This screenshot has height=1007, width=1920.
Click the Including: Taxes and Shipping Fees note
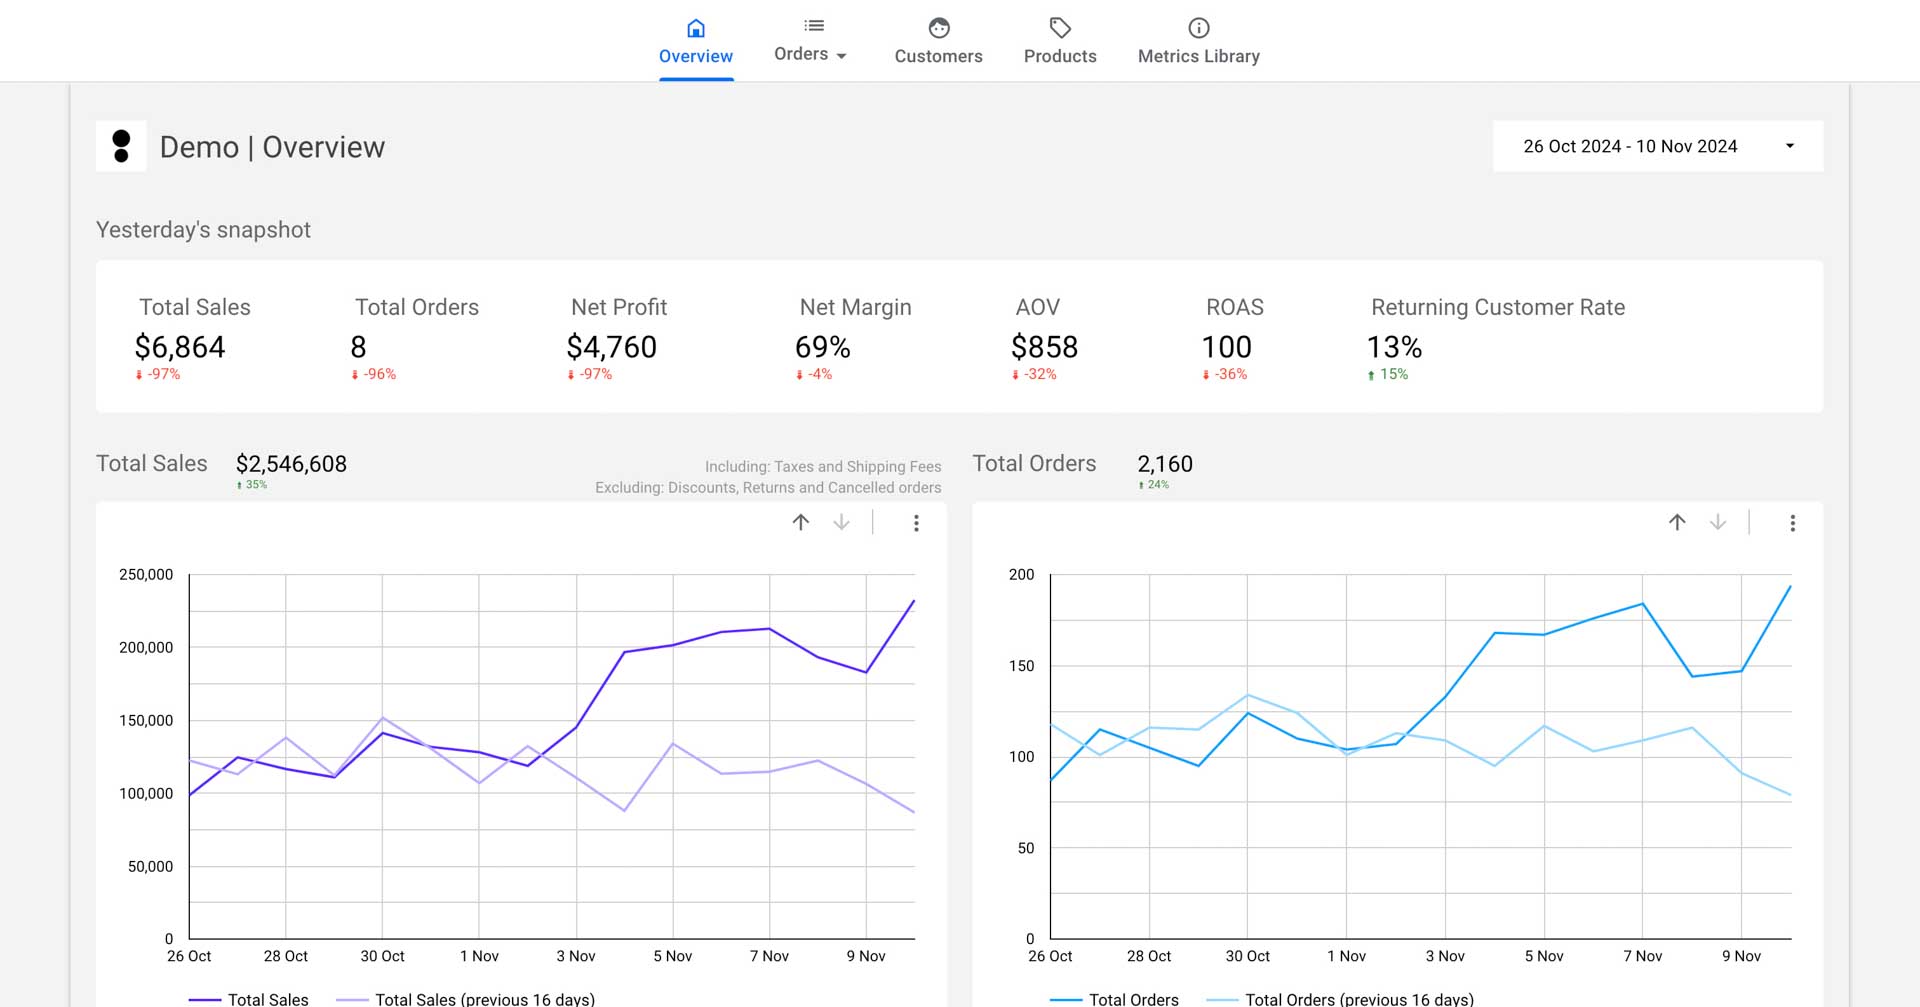[x=823, y=466]
